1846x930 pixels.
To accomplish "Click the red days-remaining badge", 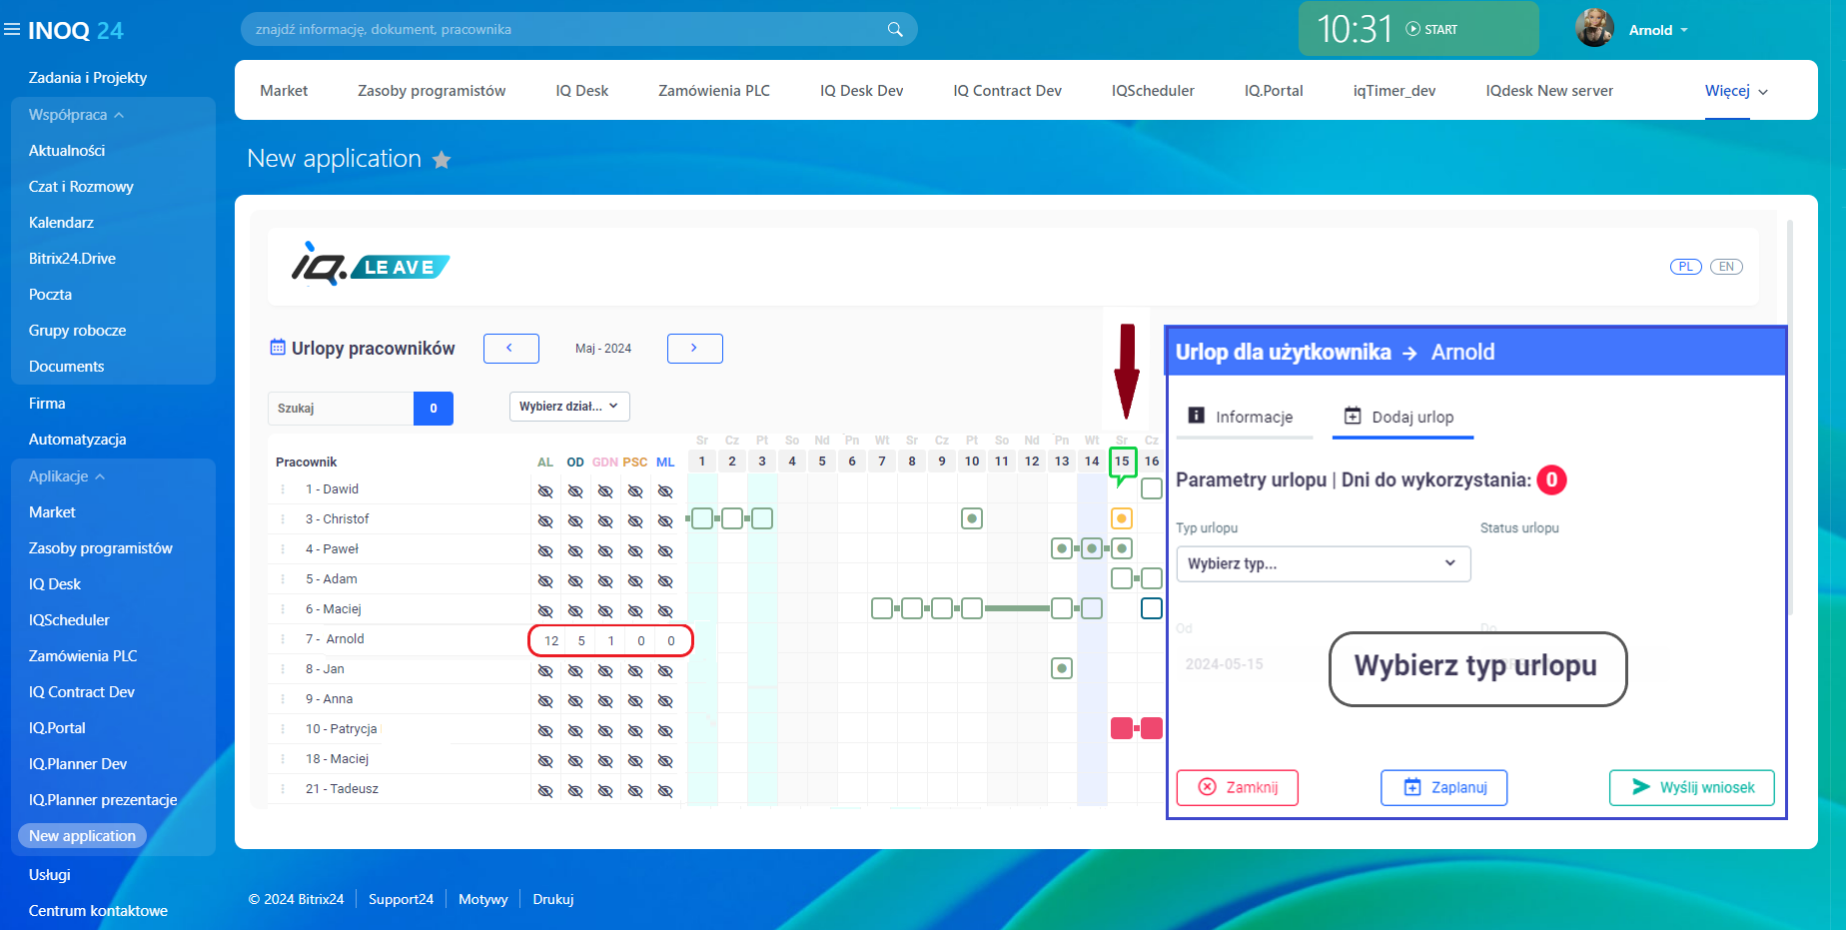I will (1552, 480).
